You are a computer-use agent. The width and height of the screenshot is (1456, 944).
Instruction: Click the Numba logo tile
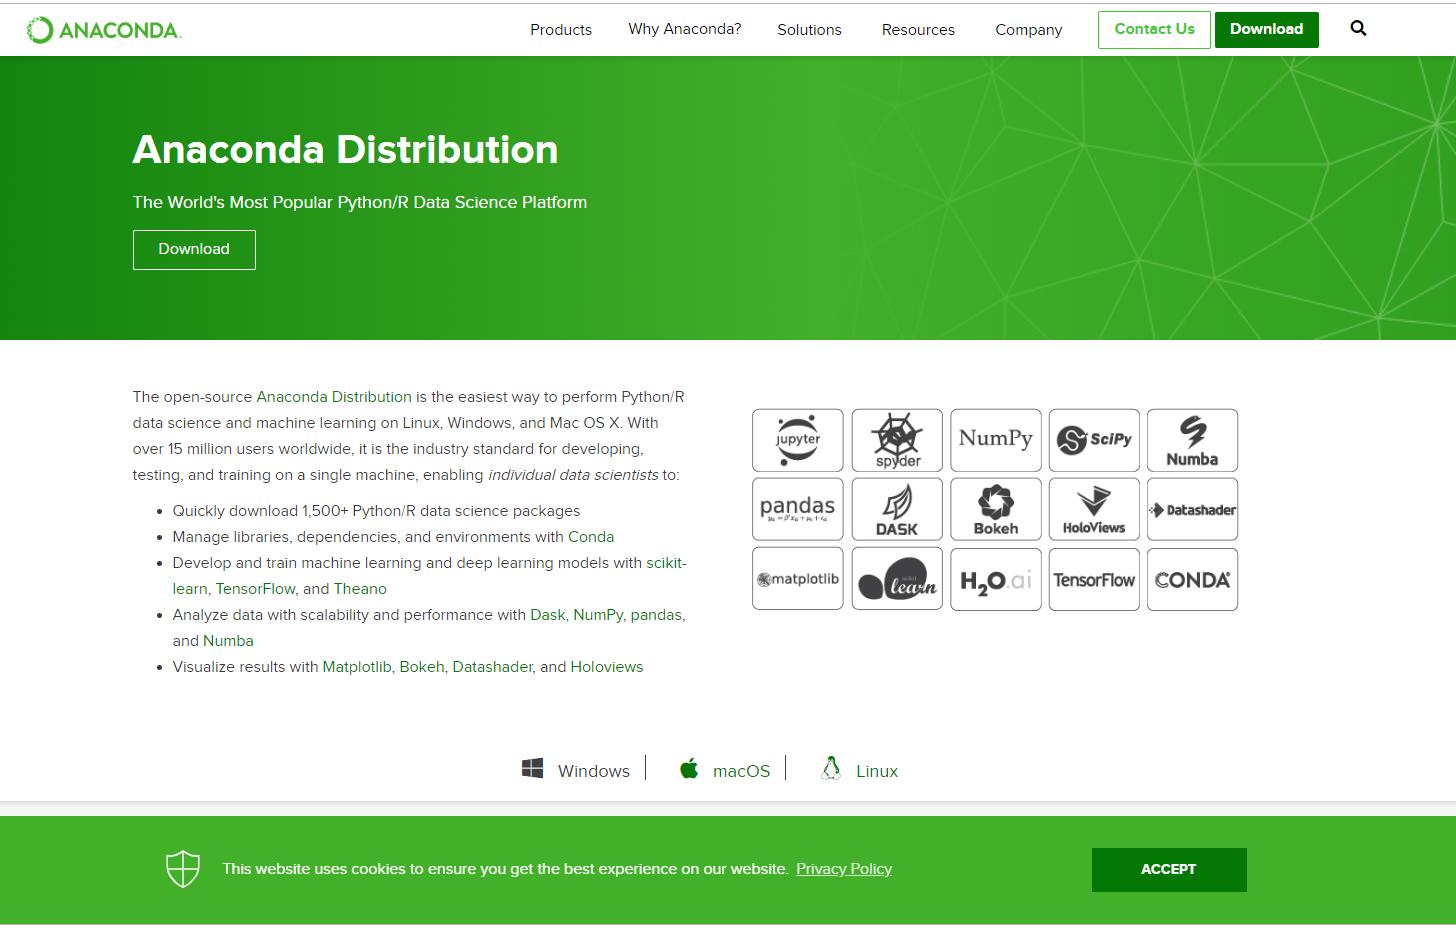click(x=1192, y=440)
